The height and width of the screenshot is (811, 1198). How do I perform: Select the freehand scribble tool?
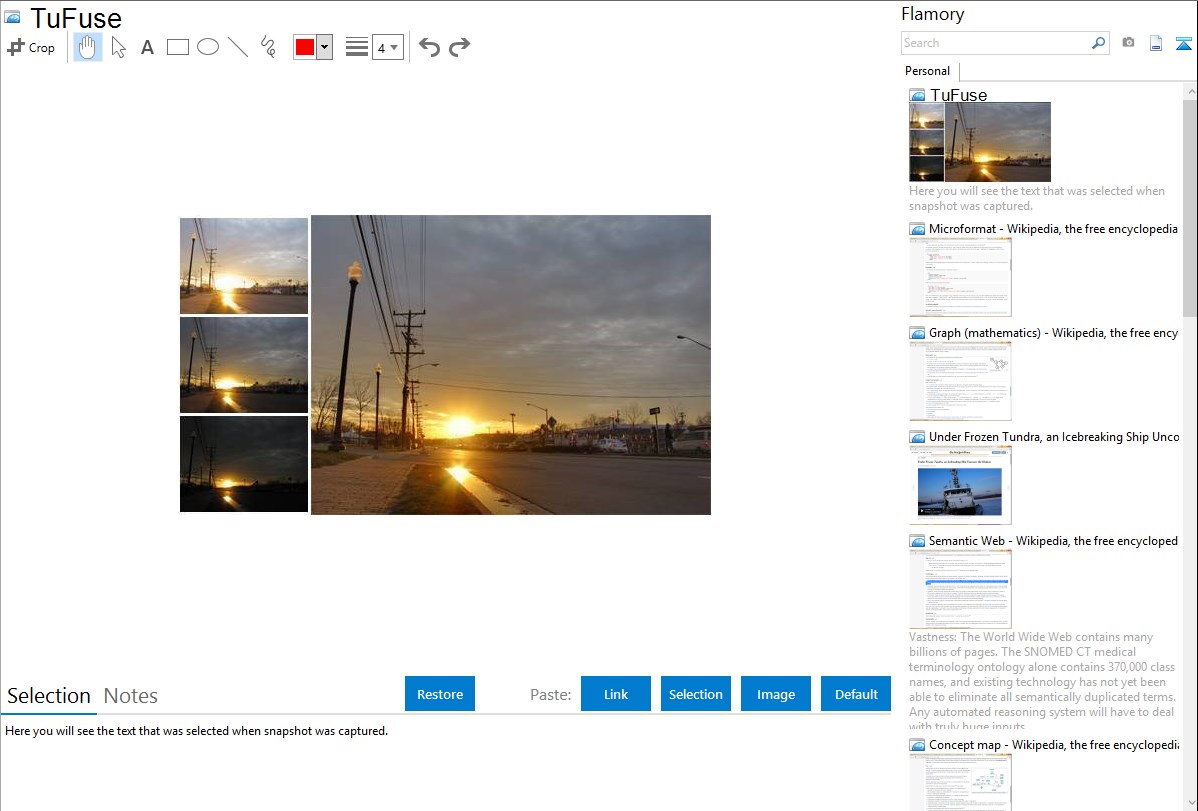point(268,47)
